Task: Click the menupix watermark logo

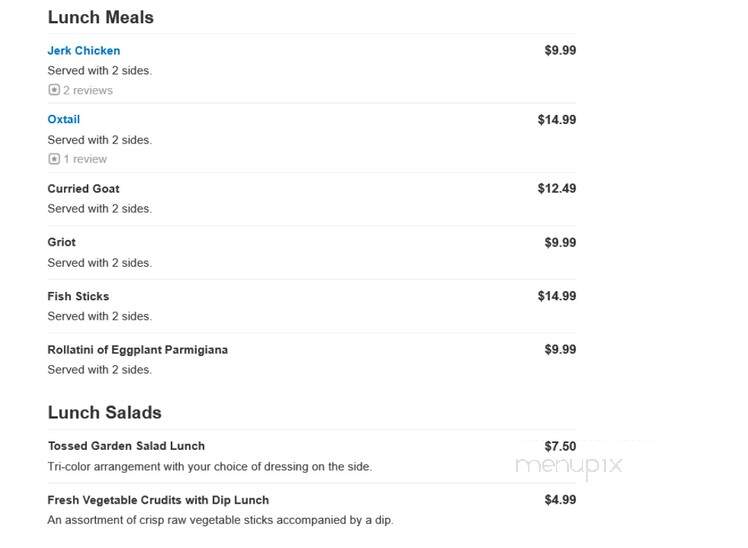Action: click(569, 465)
